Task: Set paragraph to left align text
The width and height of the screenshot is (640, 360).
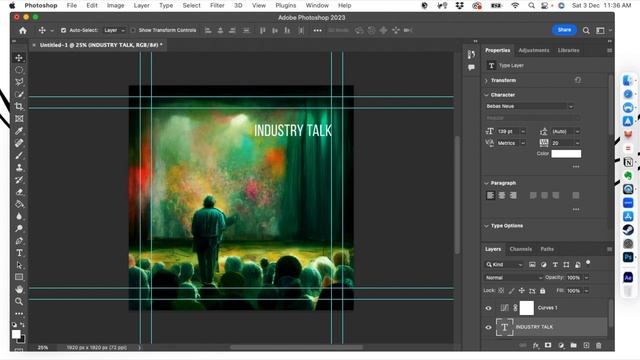Action: (490, 196)
